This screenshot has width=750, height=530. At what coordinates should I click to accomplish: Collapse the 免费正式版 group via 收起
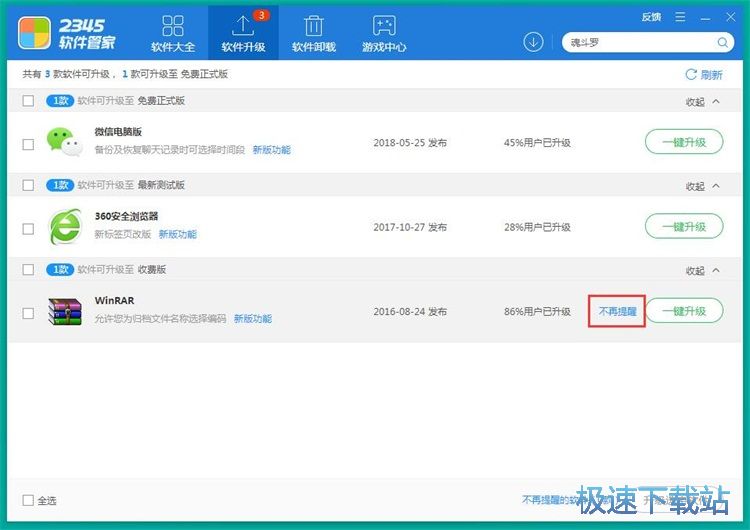tap(703, 101)
